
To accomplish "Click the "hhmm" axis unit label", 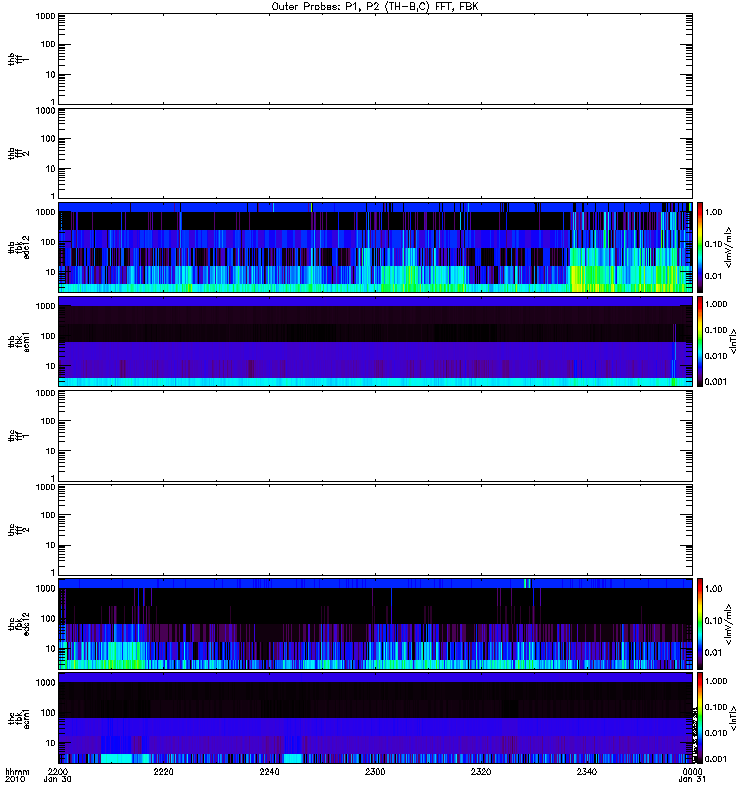I will [17, 771].
